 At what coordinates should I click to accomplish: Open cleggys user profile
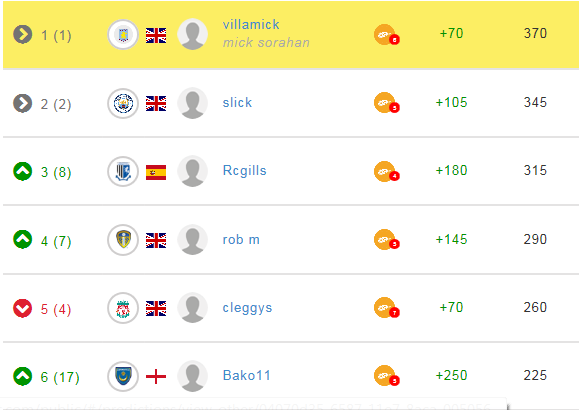[x=247, y=308]
